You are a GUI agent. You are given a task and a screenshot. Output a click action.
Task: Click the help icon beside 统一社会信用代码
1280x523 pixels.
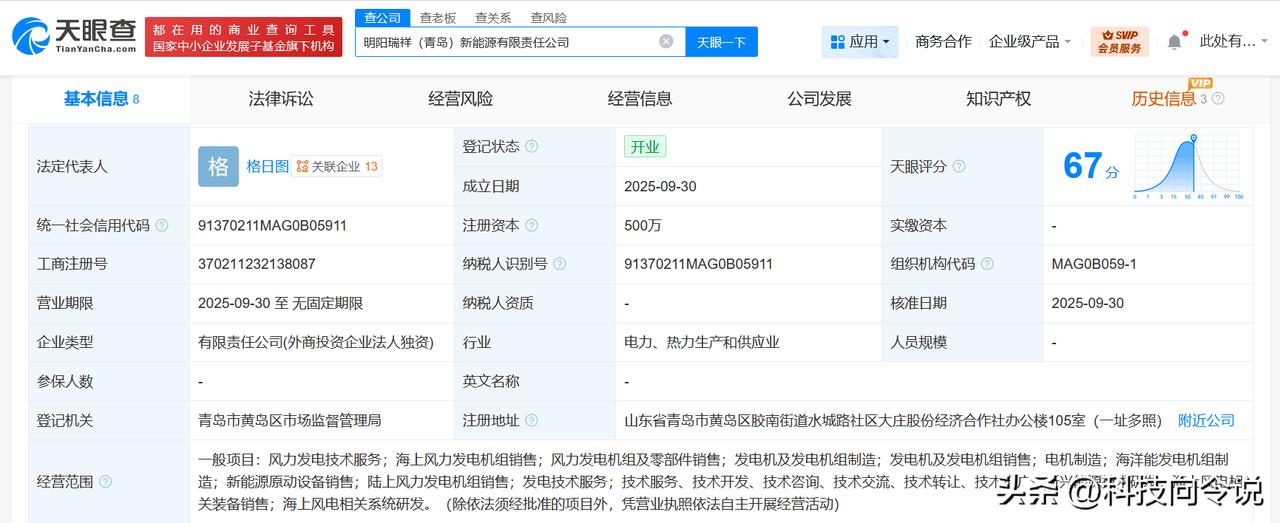click(162, 226)
